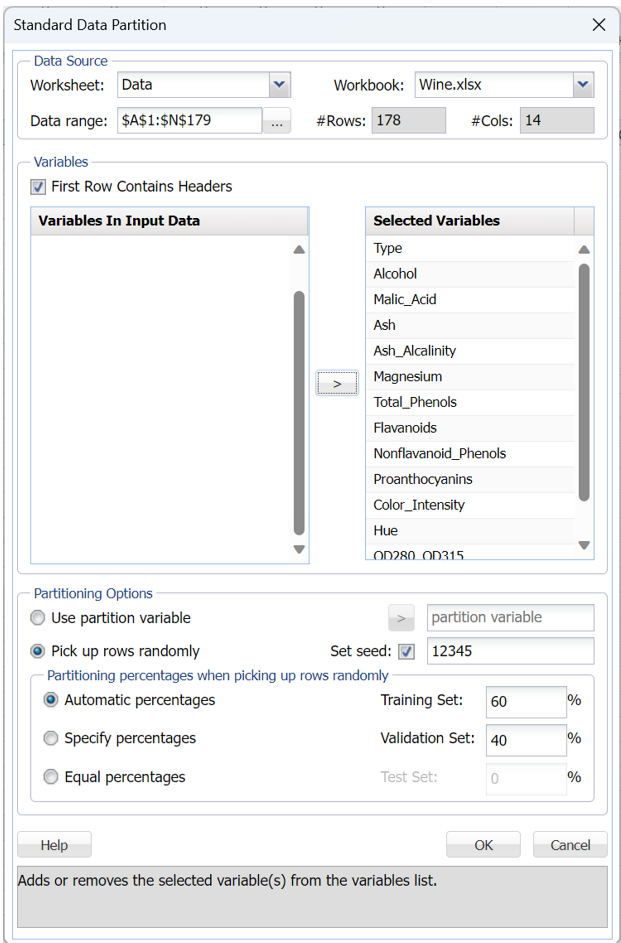Open Help for data partition
621x943 pixels.
[54, 845]
